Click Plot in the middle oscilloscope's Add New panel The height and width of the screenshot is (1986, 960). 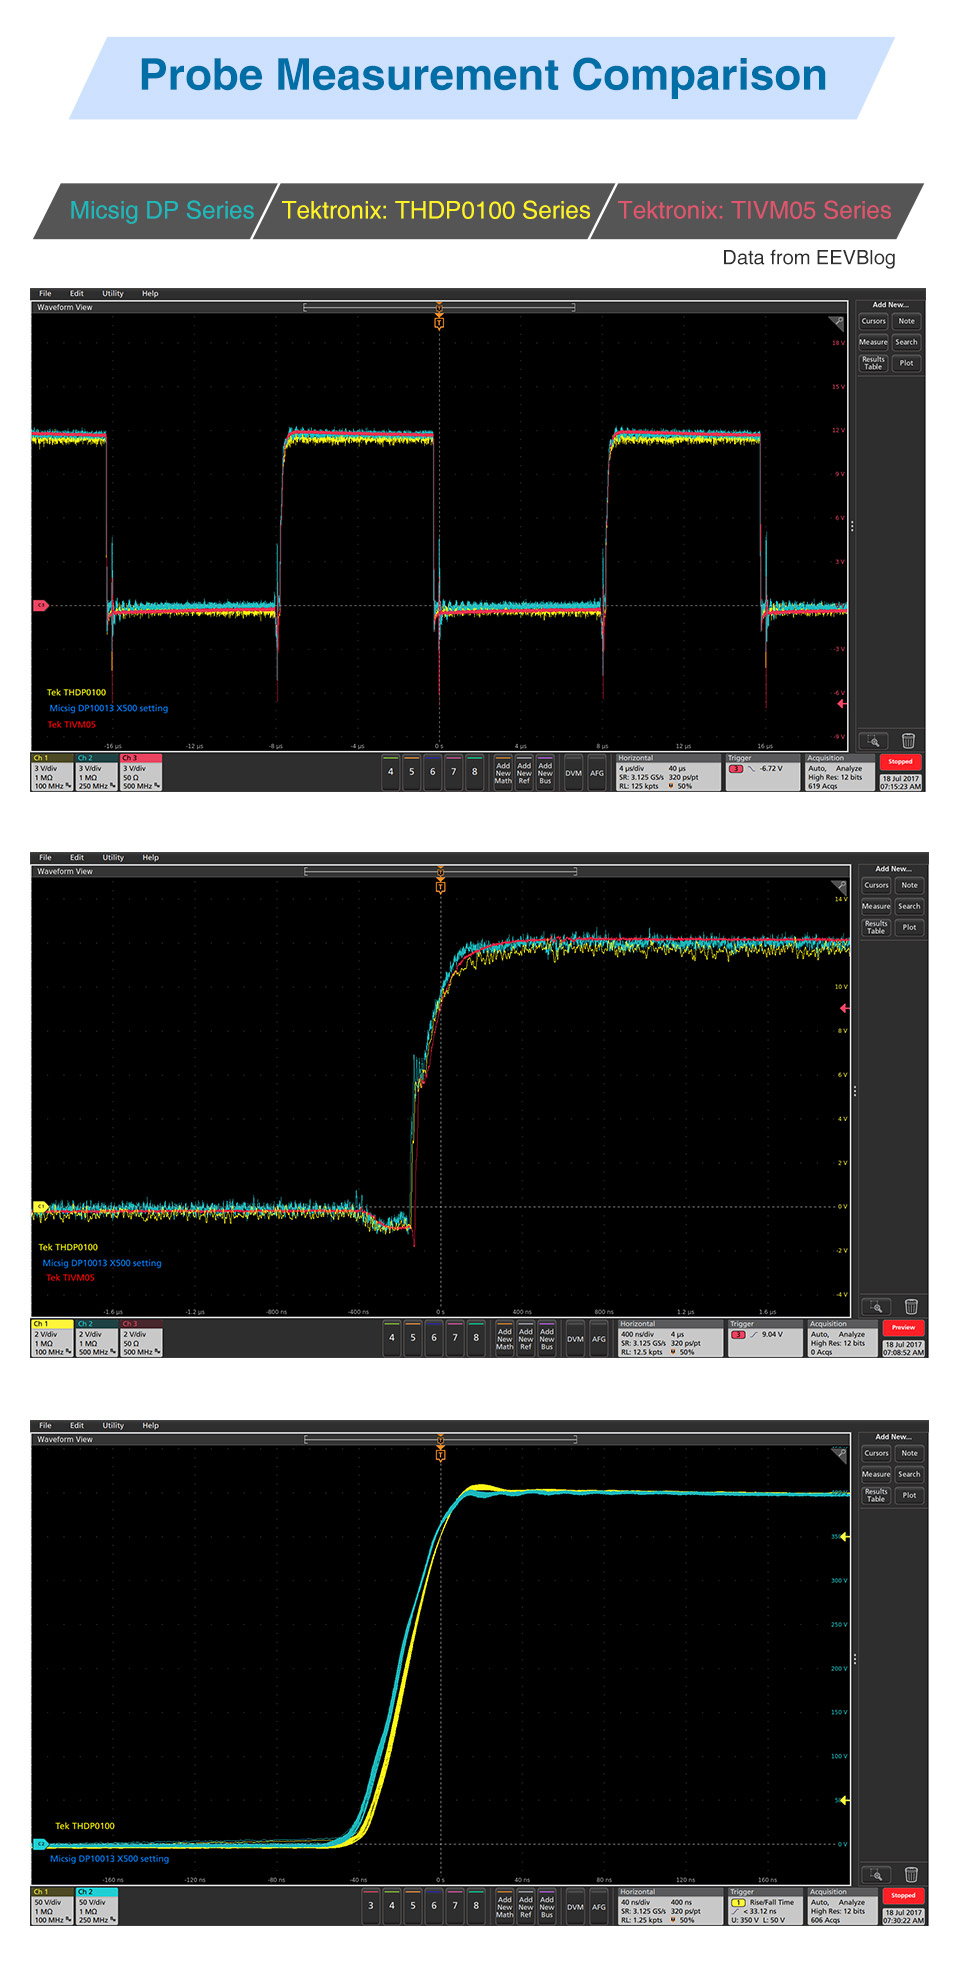pos(909,927)
